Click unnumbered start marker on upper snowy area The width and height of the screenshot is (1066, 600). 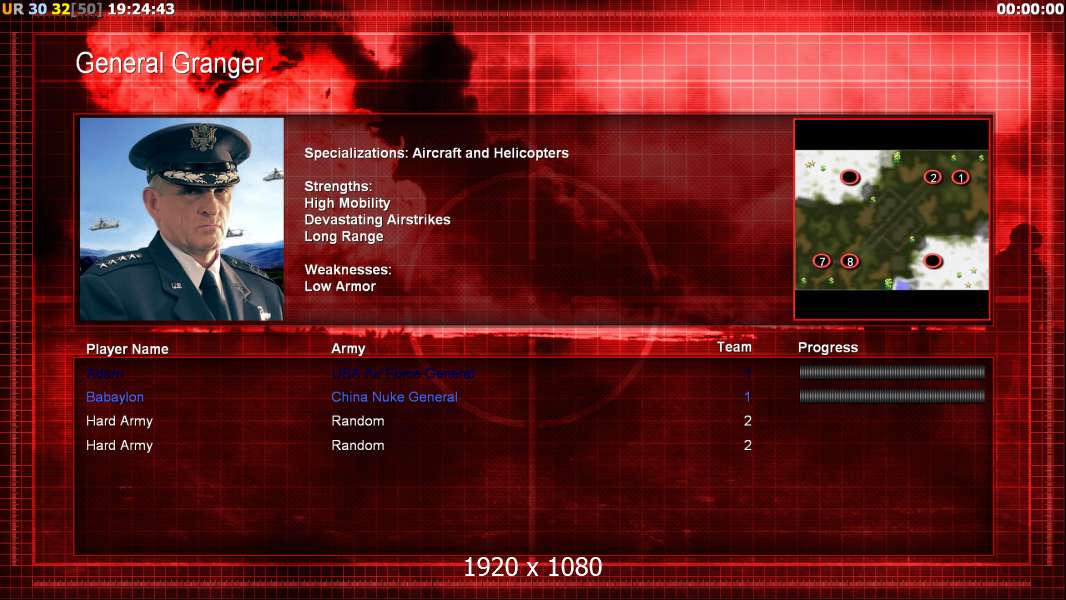pyautogui.click(x=850, y=177)
